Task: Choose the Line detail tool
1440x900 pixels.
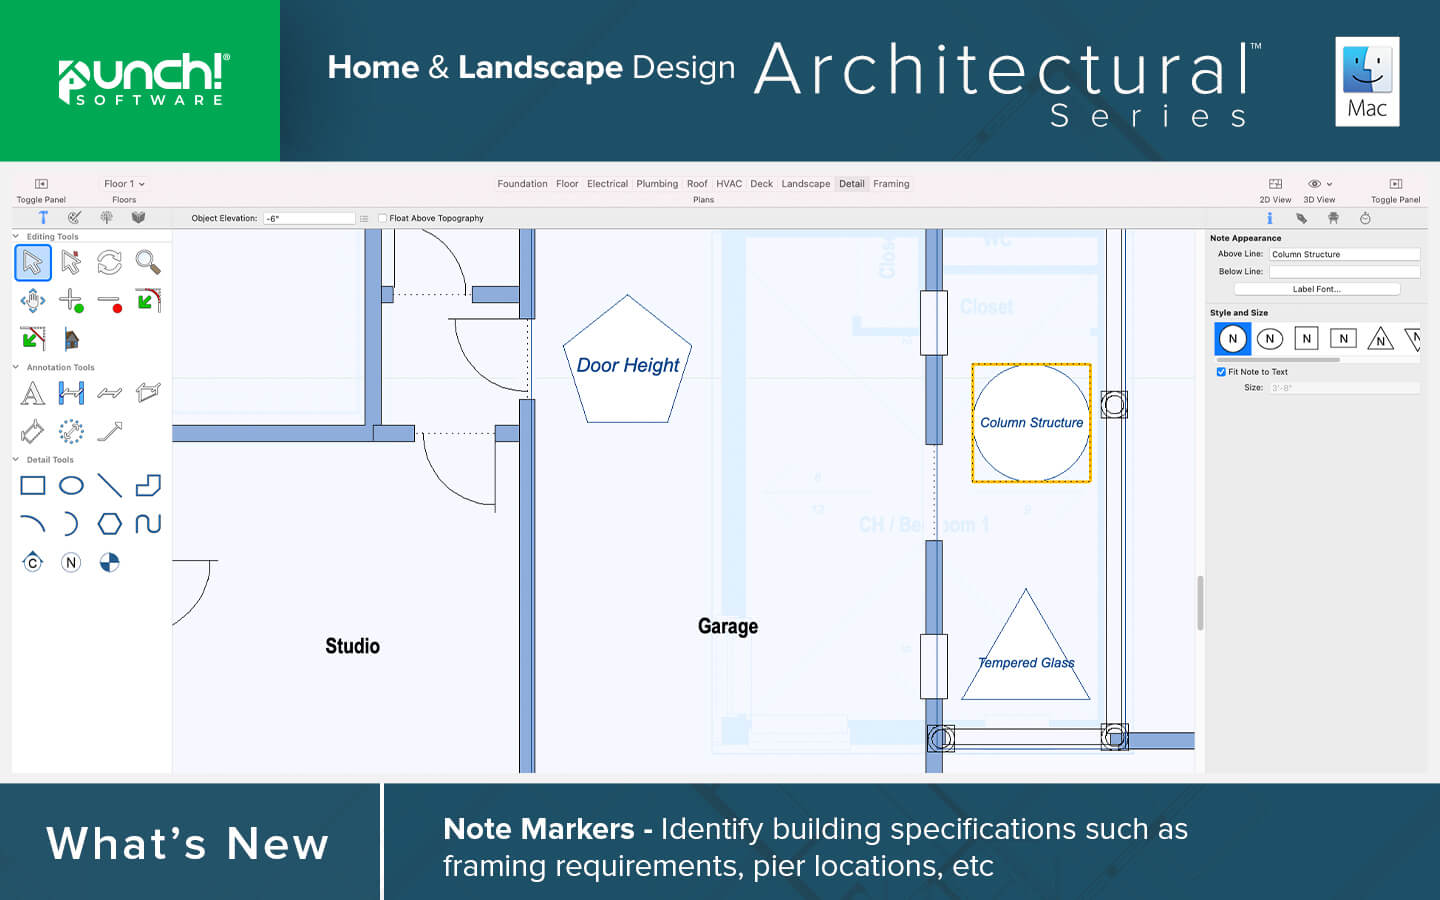Action: click(110, 486)
